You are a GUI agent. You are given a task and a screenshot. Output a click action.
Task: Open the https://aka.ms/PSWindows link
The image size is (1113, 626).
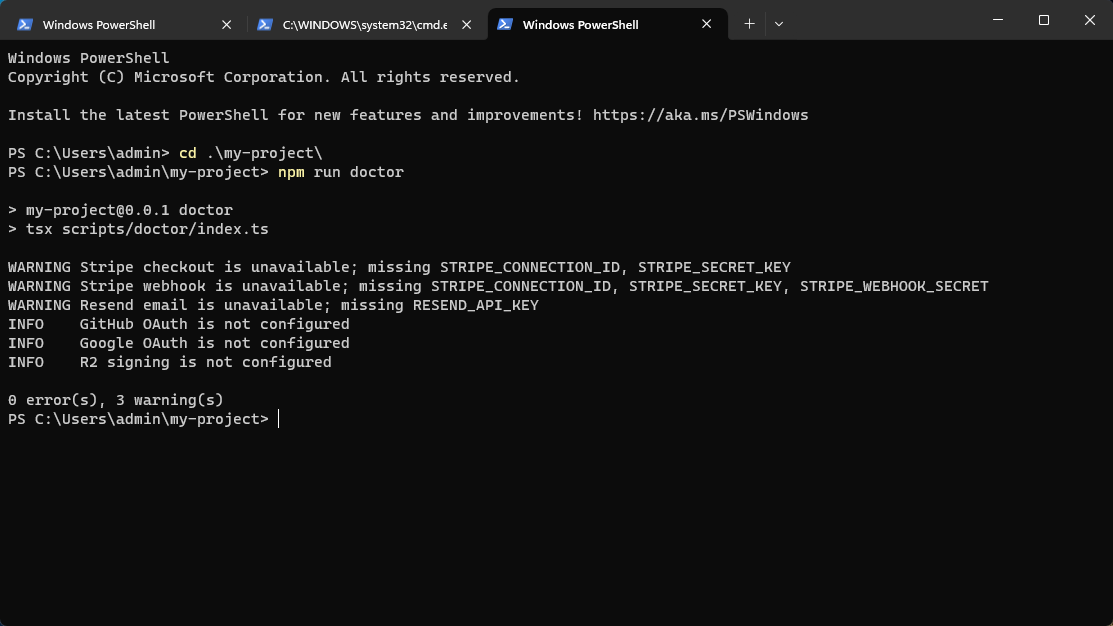point(701,115)
